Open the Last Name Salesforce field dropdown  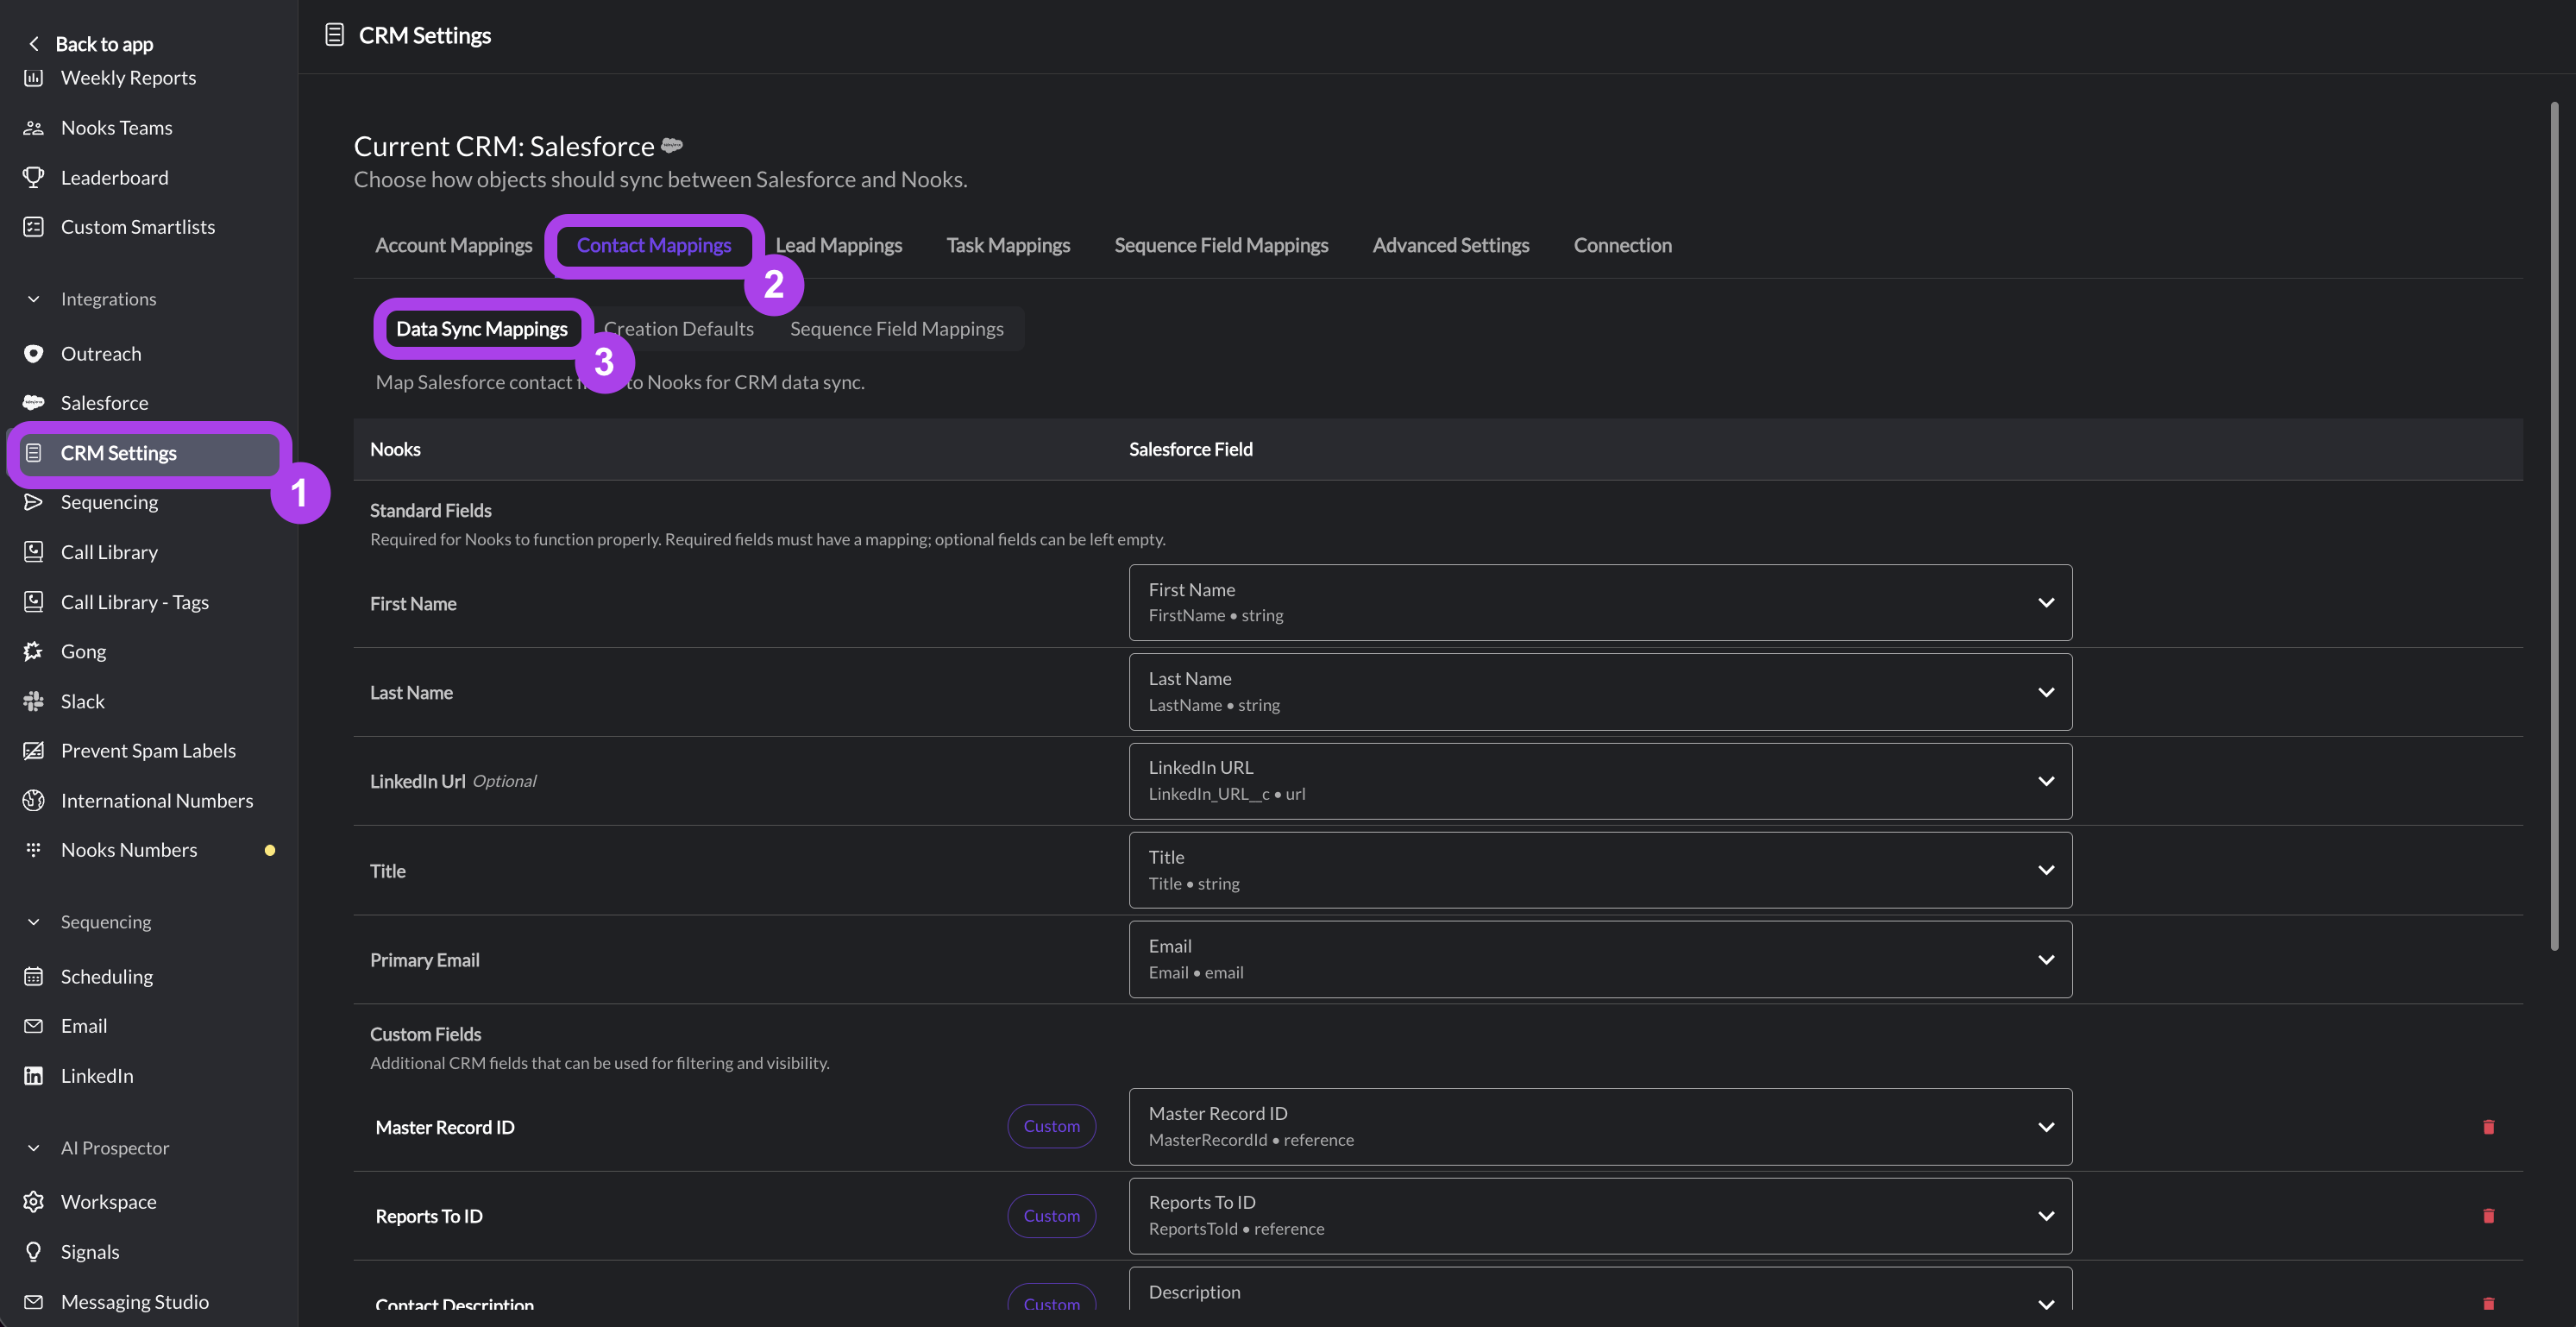(x=1600, y=692)
